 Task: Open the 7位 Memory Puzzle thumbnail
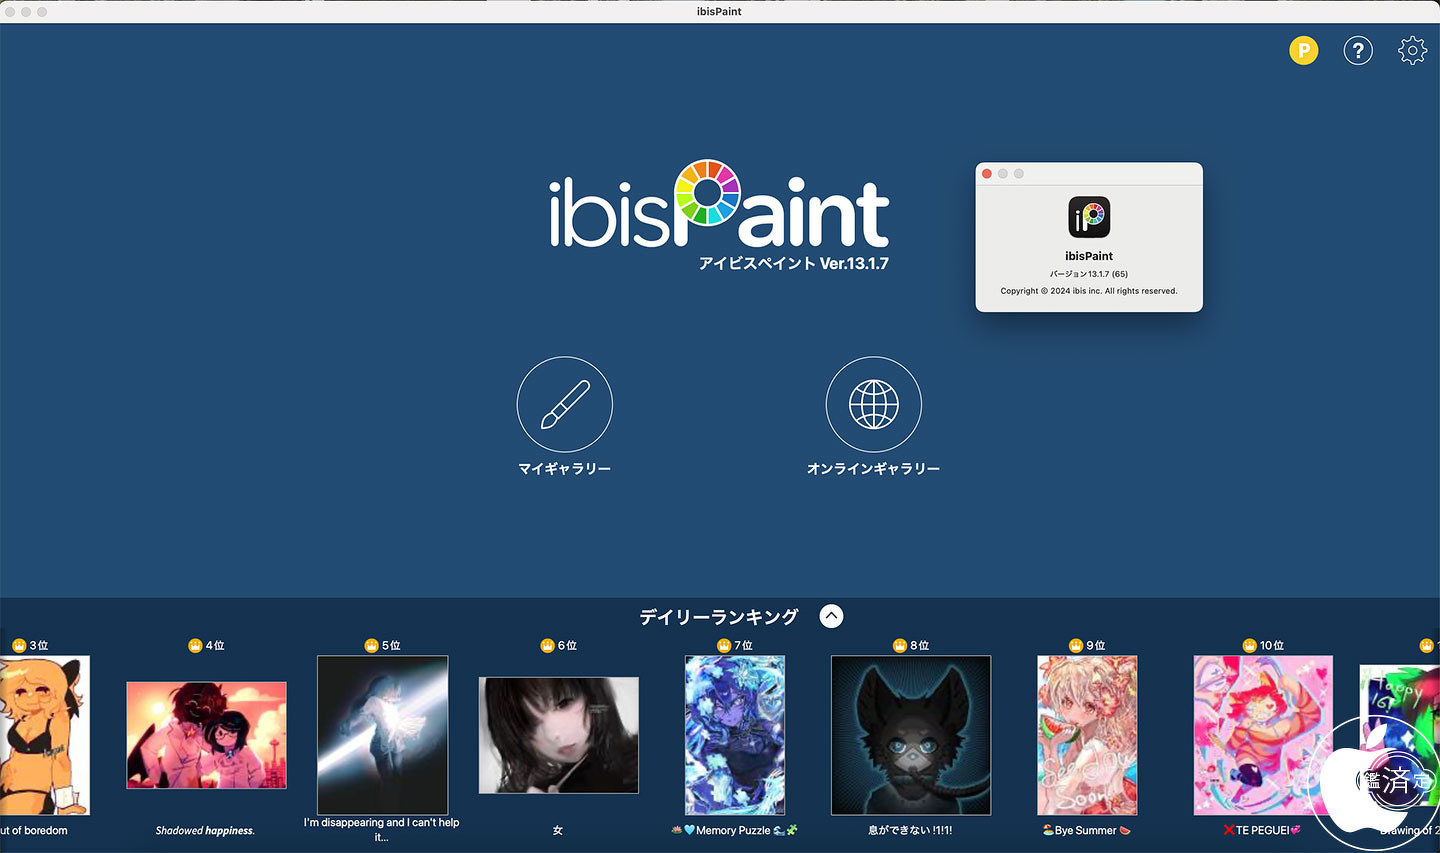click(x=735, y=735)
